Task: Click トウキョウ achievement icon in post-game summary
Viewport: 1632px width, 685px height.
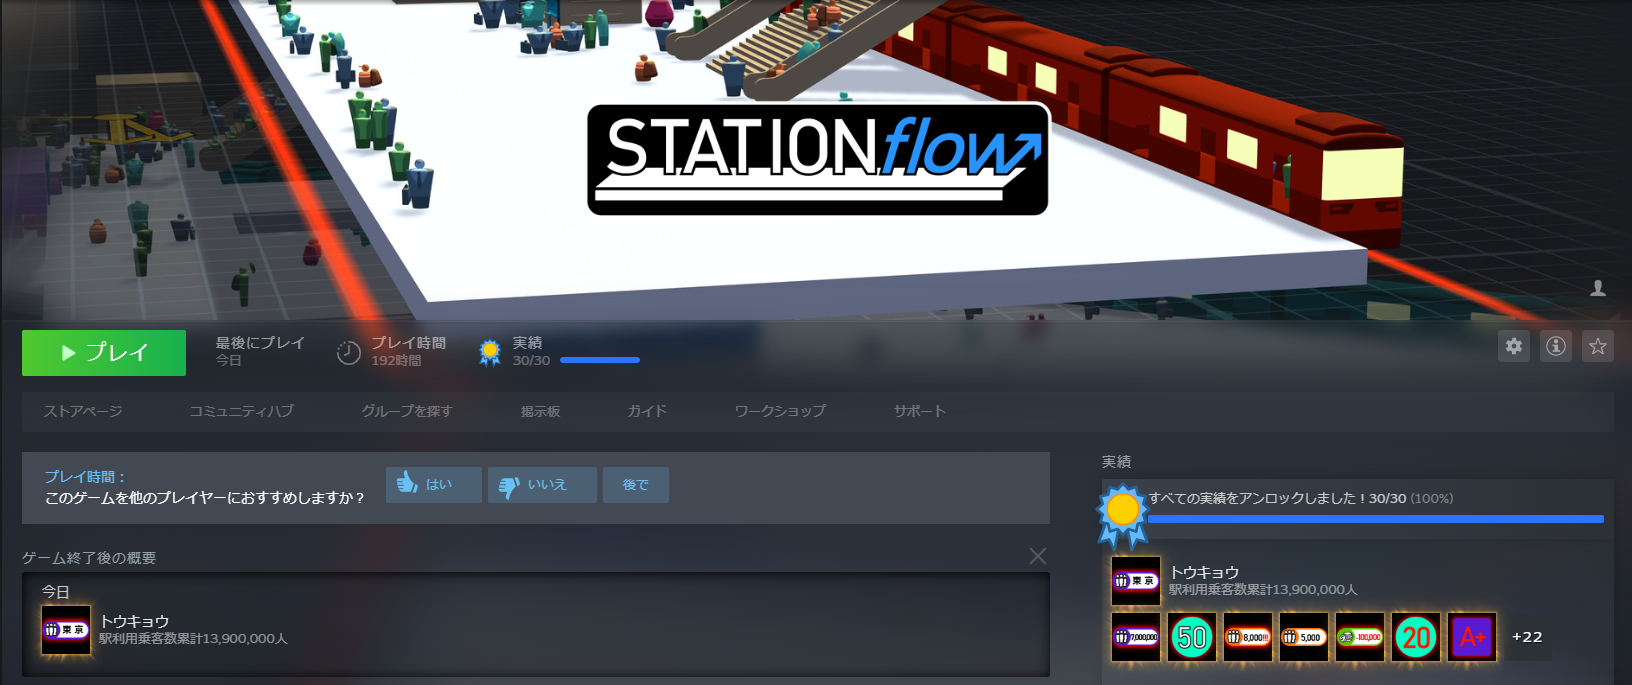Action: [66, 630]
